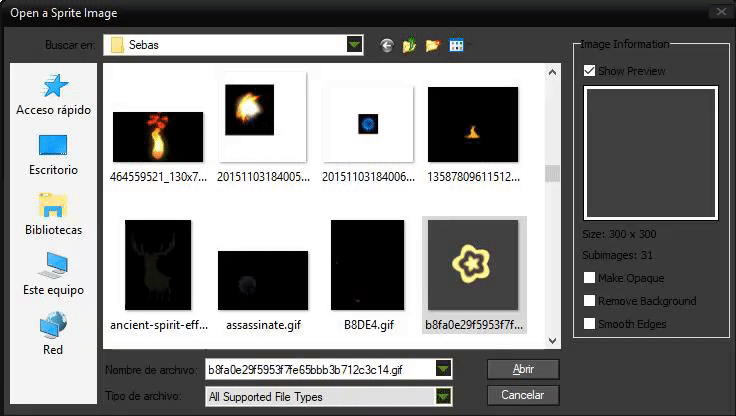Screen dimensions: 736x416
Task: Select the ancient-spirit-eff deer thumbnail
Action: pyautogui.click(x=158, y=265)
